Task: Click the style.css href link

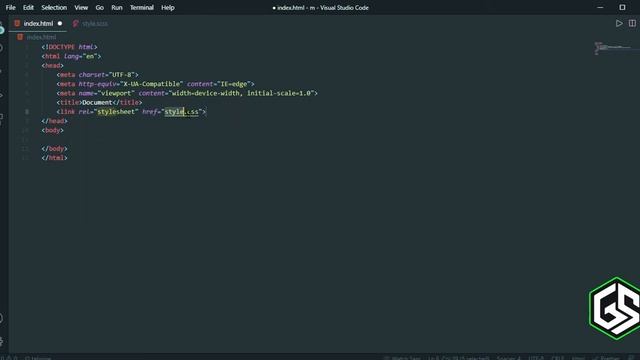Action: [x=182, y=112]
